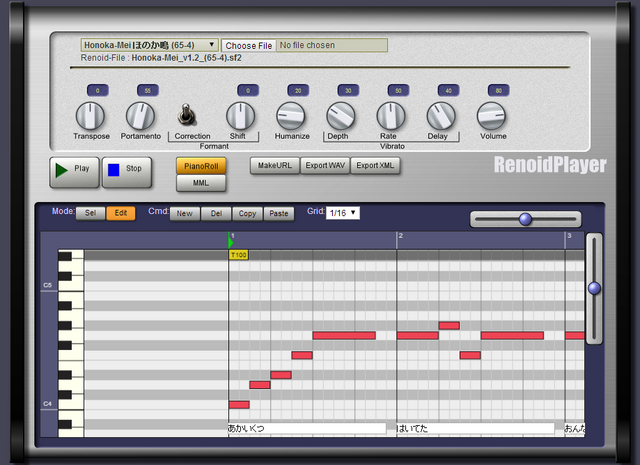Screen dimensions: 640x465
Task: Click the Copy command button
Action: pyautogui.click(x=247, y=214)
